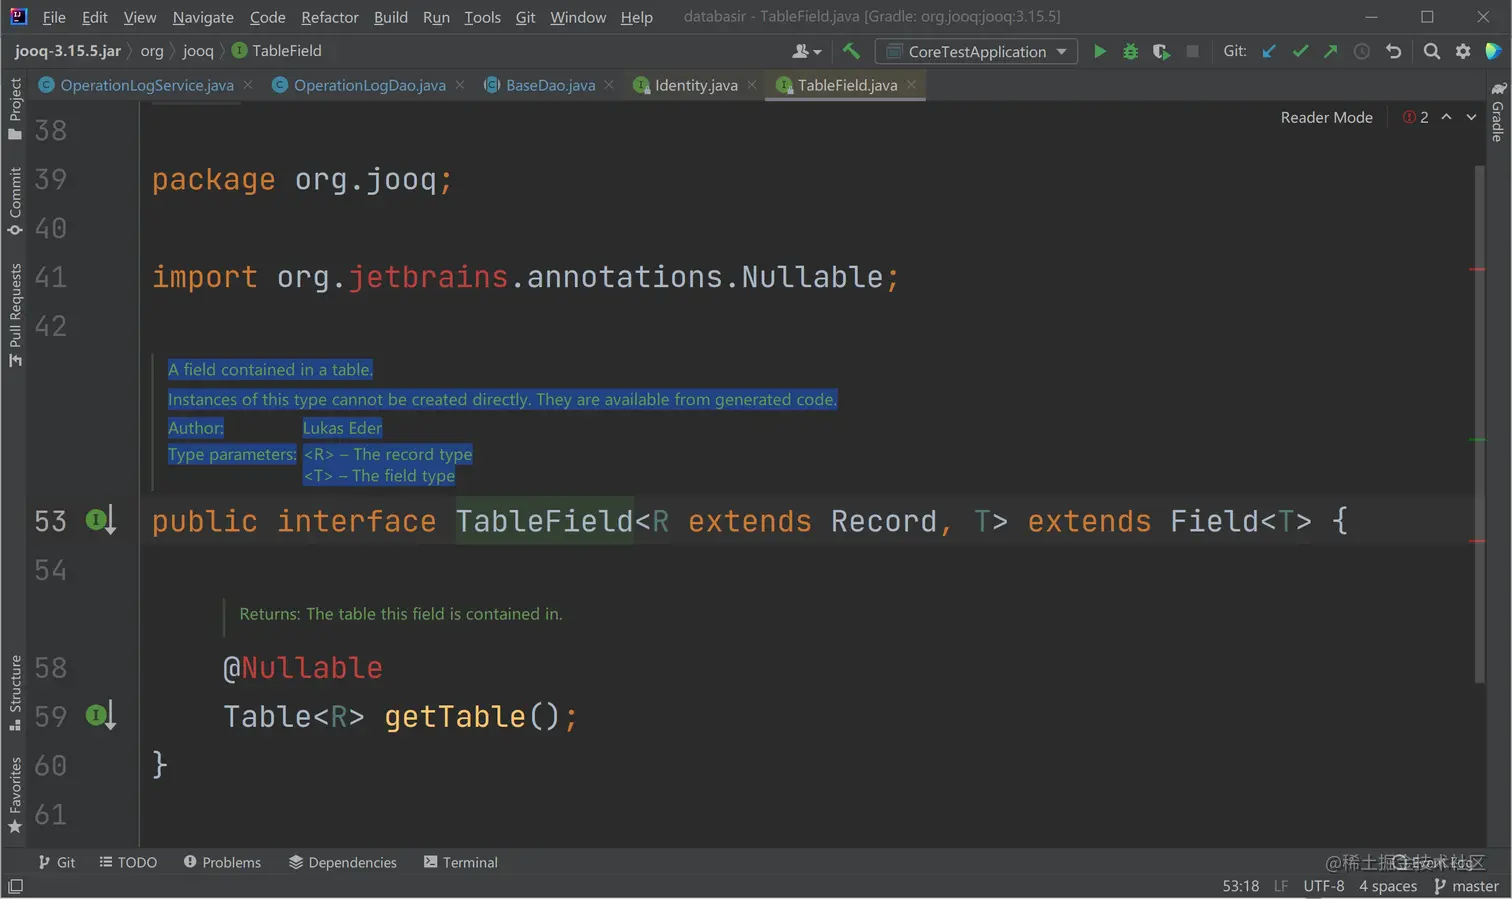Run with coverage icon in toolbar
The width and height of the screenshot is (1512, 899).
(1161, 51)
